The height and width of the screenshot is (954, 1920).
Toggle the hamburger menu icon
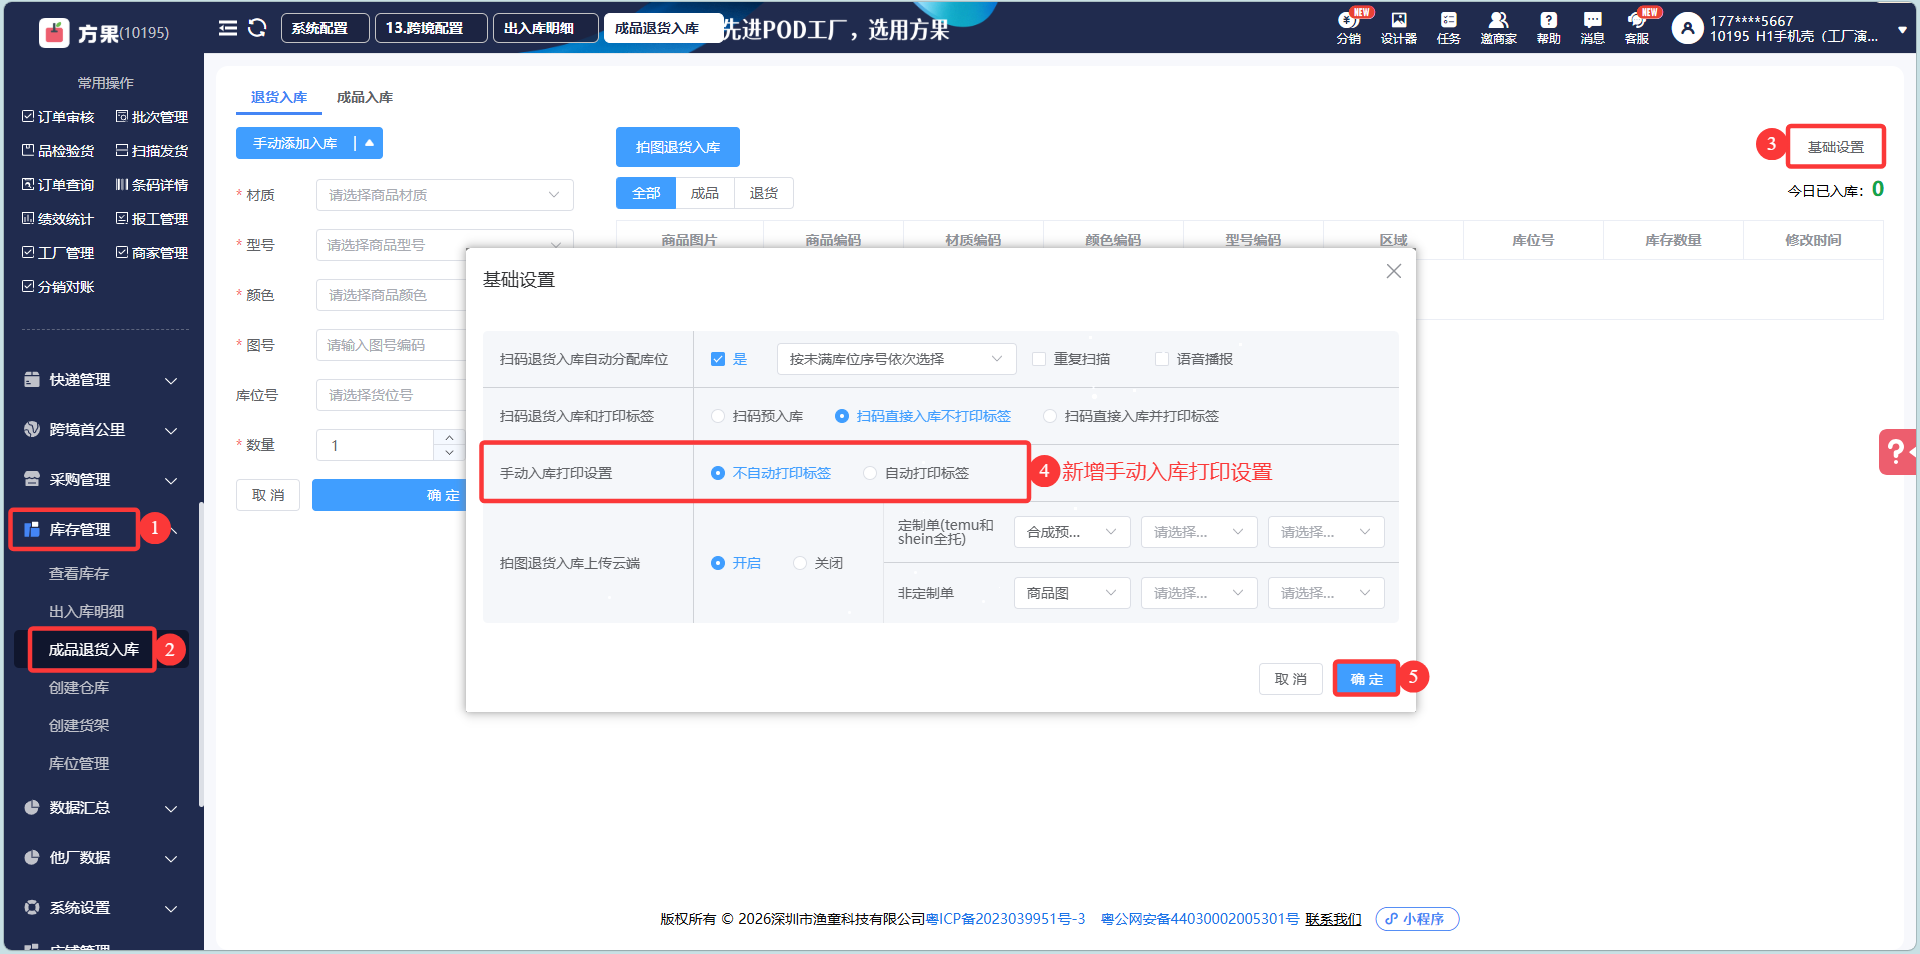(x=228, y=28)
